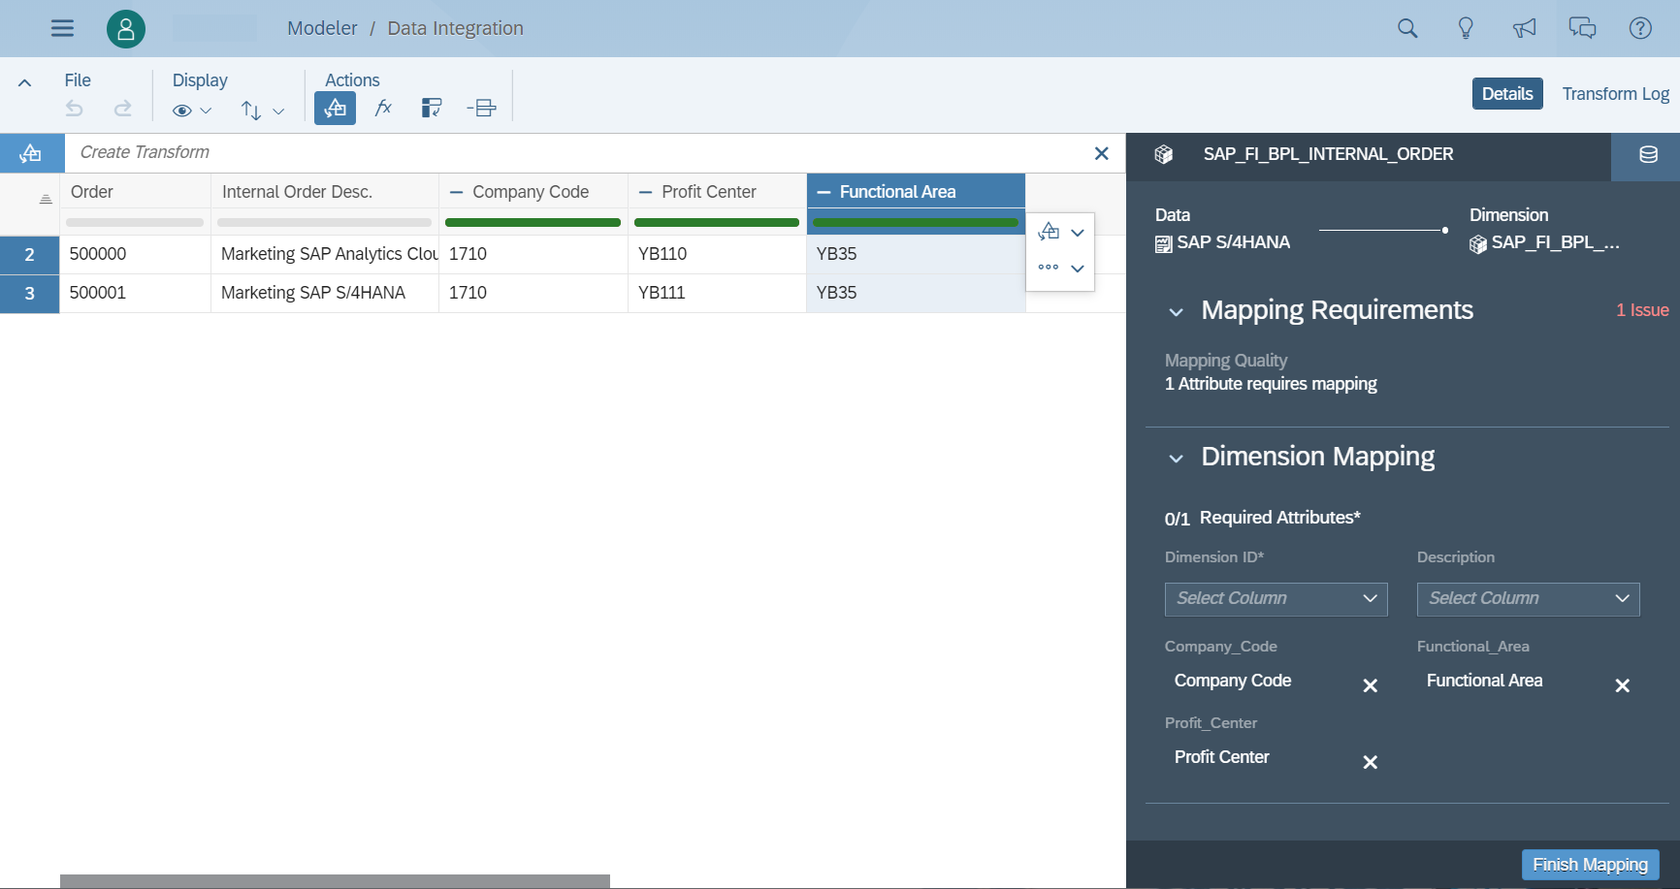Remove the Functional Area mapping

pos(1622,685)
